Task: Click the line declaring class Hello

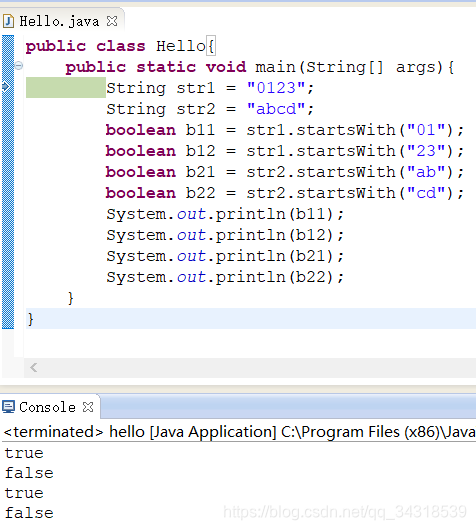Action: pyautogui.click(x=120, y=46)
